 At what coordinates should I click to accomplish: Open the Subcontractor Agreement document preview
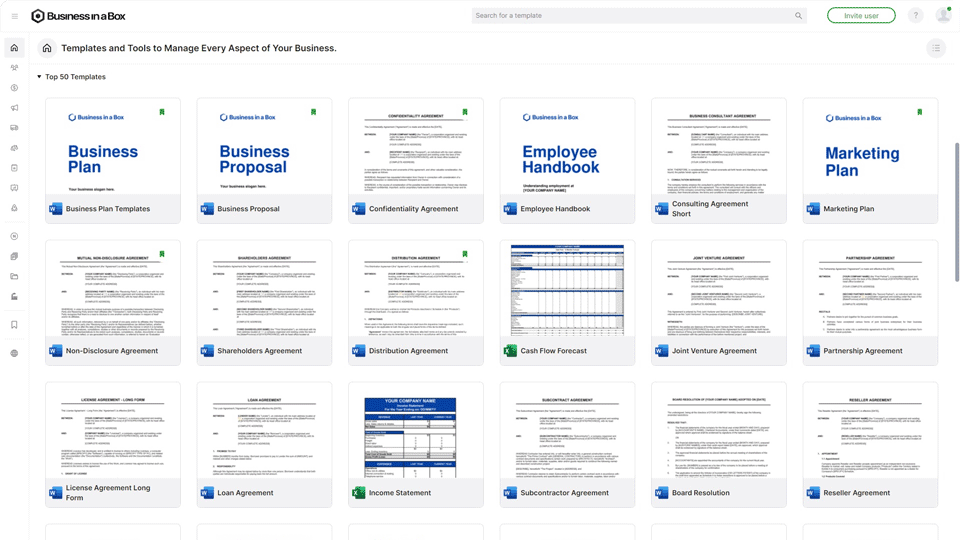(567, 431)
